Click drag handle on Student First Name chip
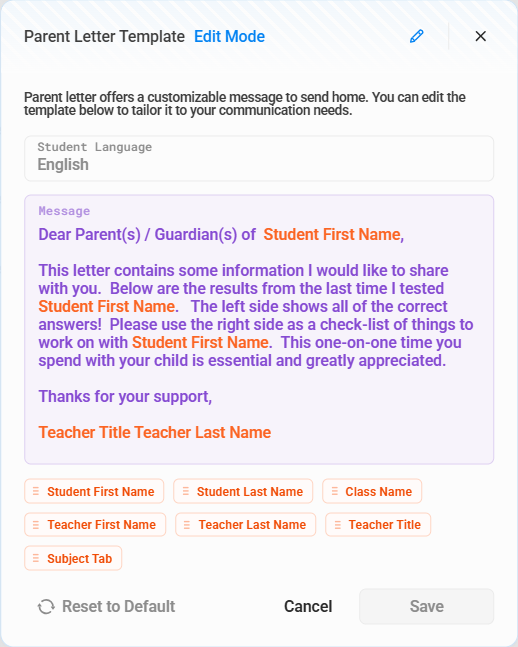Screen dimensions: 518x647 tap(36, 491)
